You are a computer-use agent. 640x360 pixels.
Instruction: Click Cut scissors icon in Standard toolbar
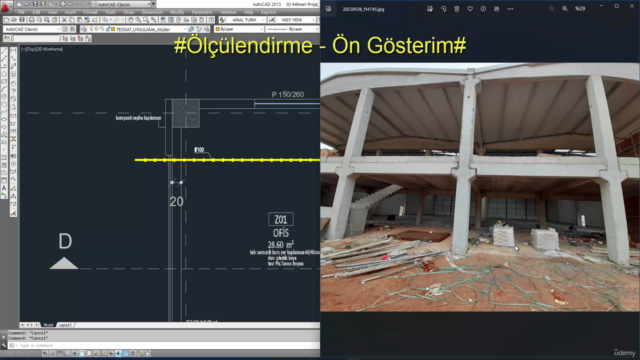pos(64,20)
